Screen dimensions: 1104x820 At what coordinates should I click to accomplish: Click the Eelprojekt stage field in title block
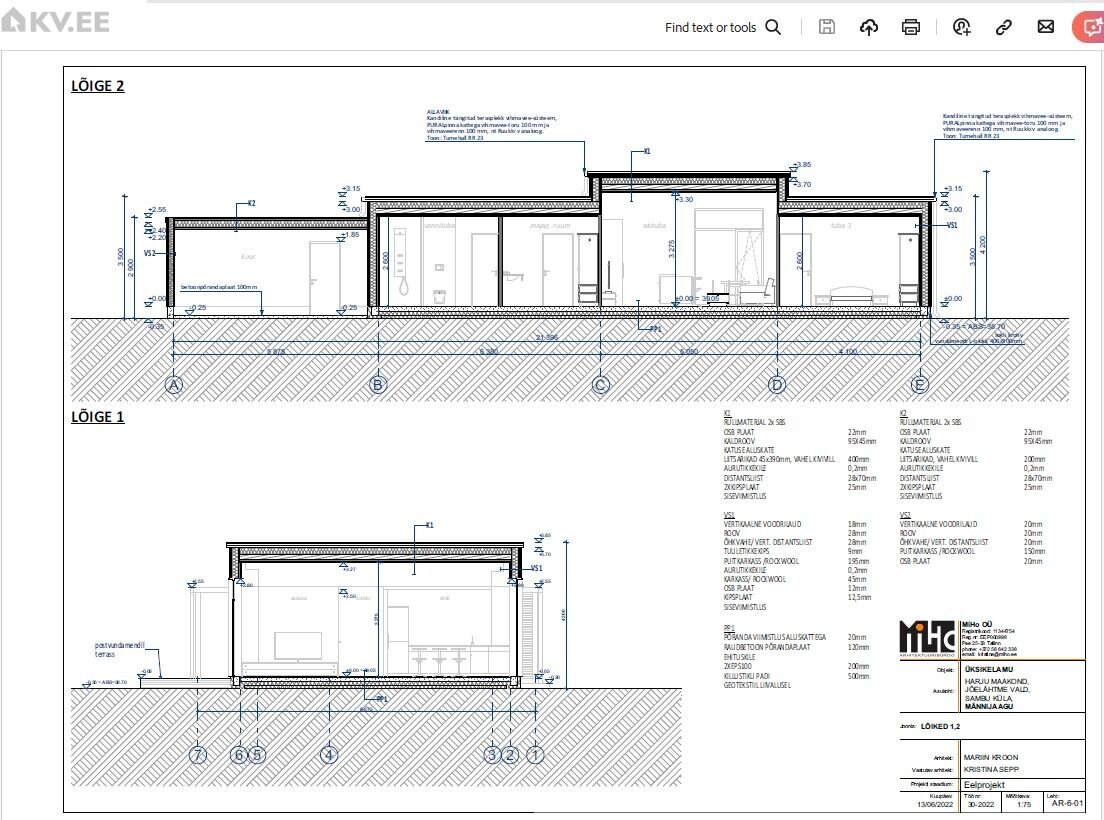(984, 786)
